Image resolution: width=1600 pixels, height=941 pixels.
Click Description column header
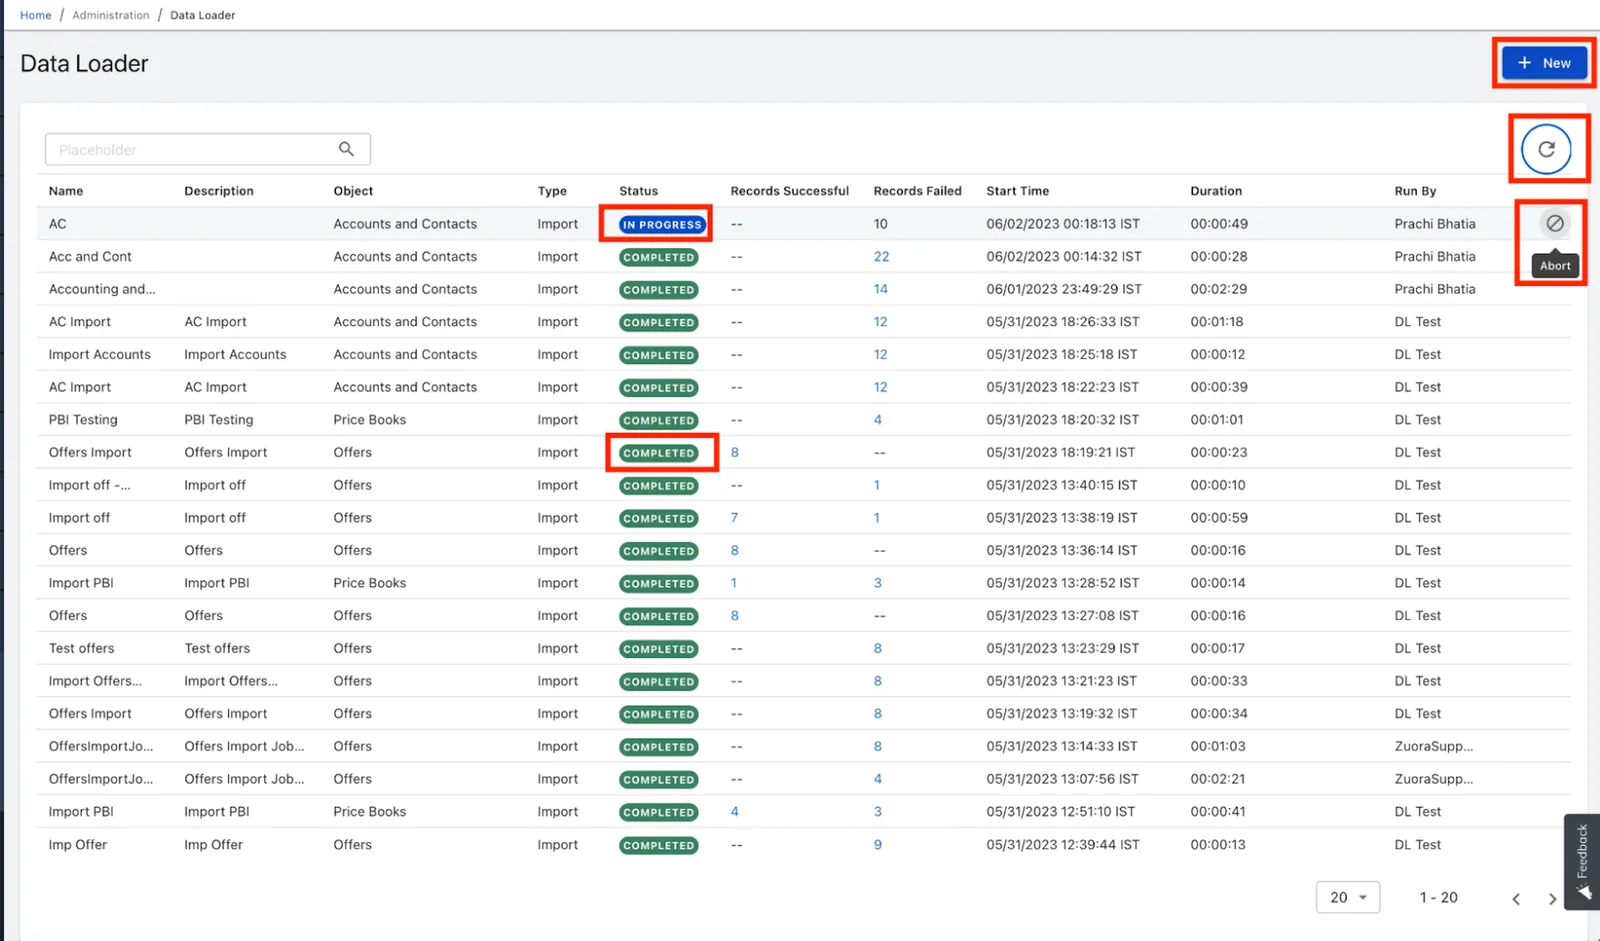pyautogui.click(x=219, y=191)
